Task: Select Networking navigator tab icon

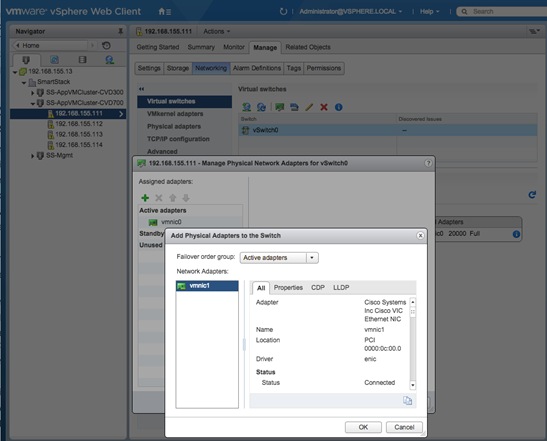Action: pyautogui.click(x=110, y=60)
